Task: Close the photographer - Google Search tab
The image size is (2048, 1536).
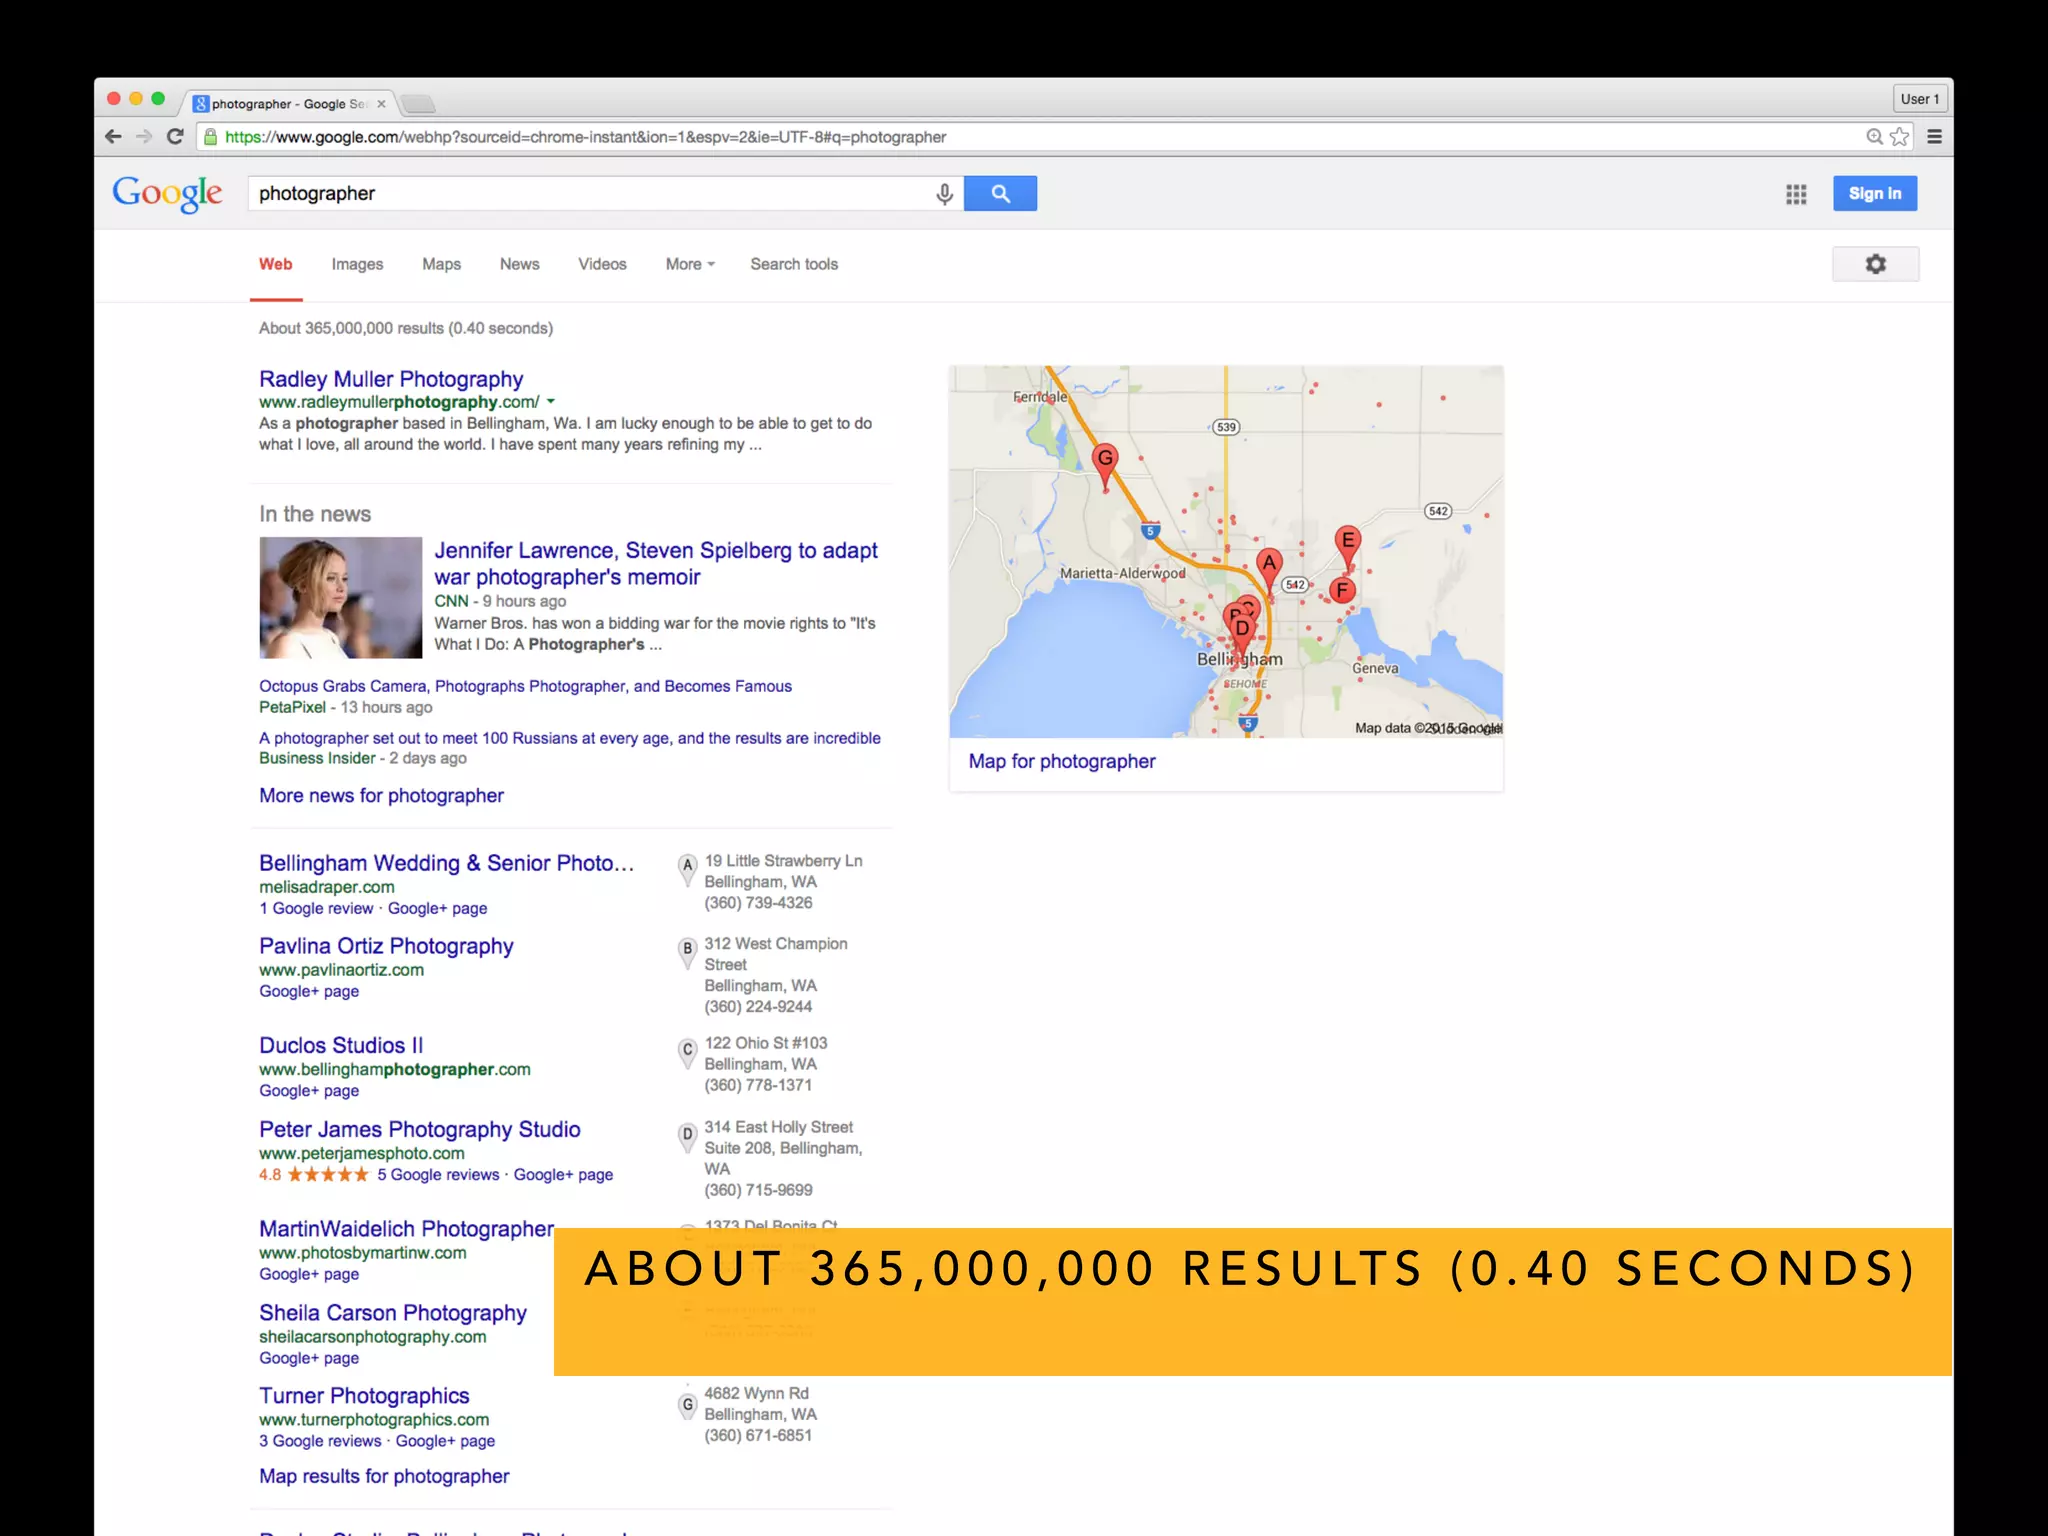Action: click(381, 104)
